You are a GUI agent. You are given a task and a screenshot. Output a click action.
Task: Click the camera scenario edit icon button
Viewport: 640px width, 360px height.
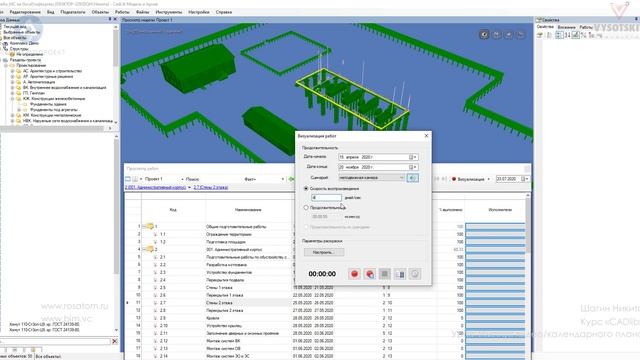point(413,178)
